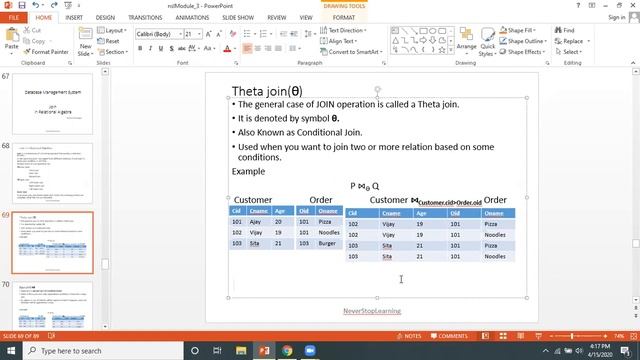Switch to the INSERT tab
Image resolution: width=640 pixels, height=360 pixels.
point(74,18)
